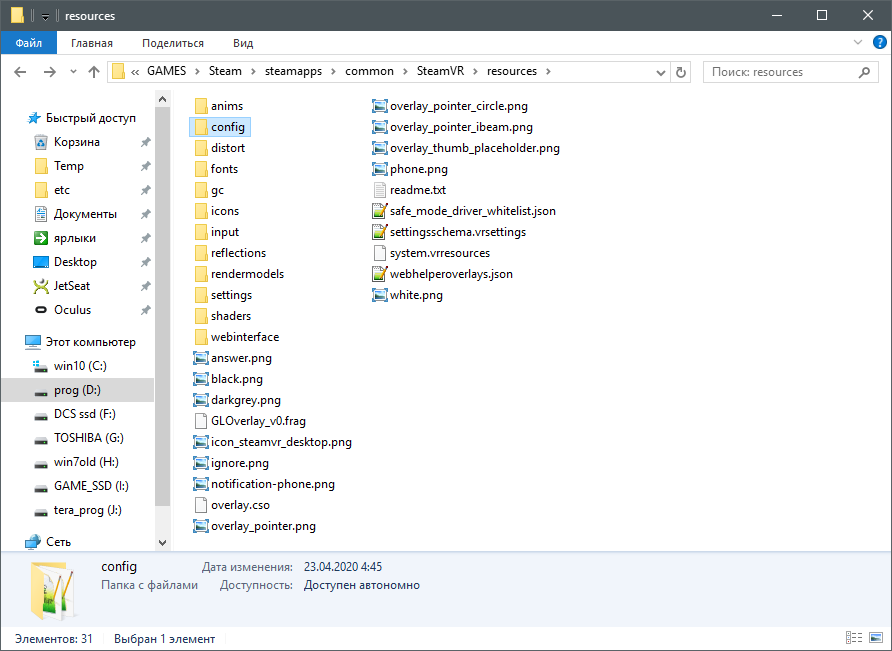Viewport: 892px width, 651px height.
Task: Select the readme.txt file
Action: click(x=417, y=190)
